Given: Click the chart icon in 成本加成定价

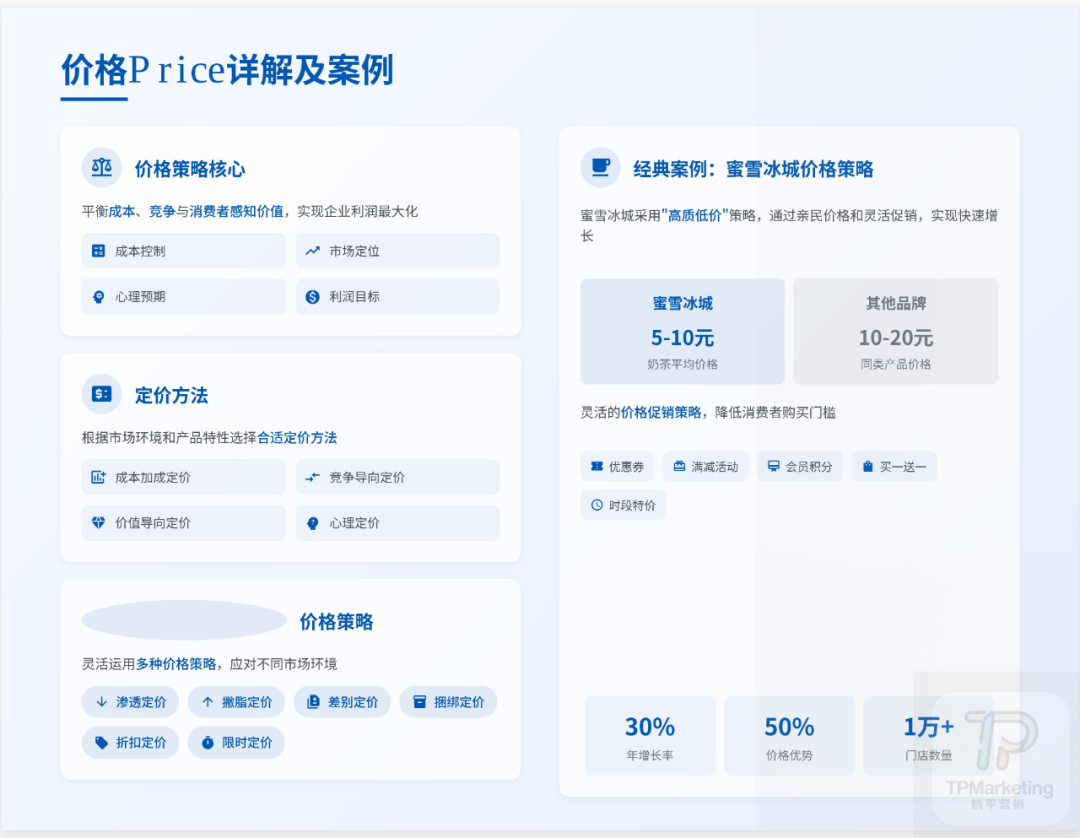Looking at the screenshot, I should pos(98,477).
